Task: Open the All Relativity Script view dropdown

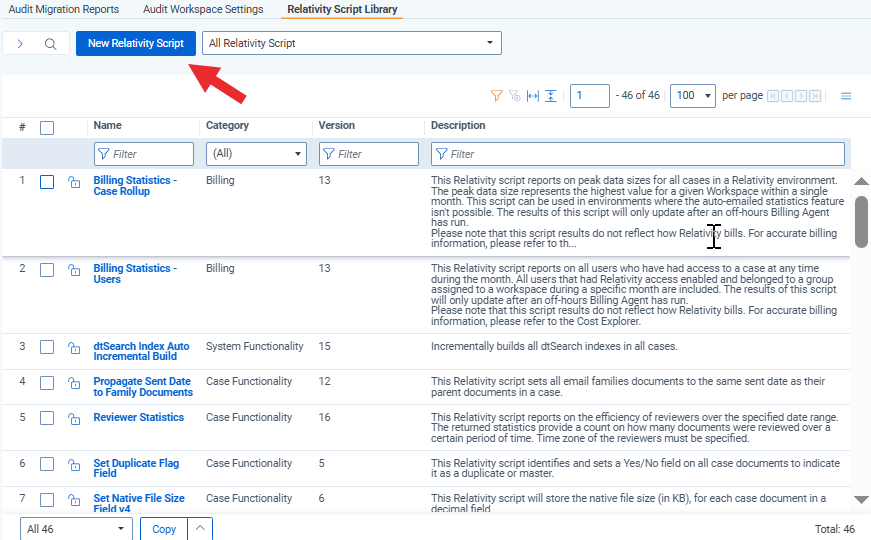Action: (x=352, y=43)
